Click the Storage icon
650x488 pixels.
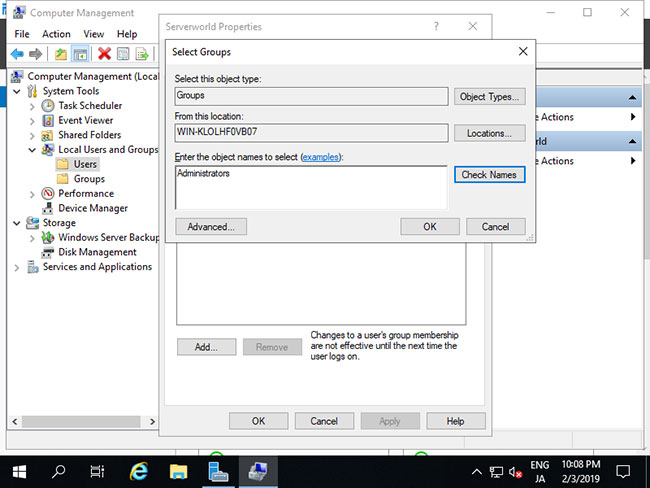(32, 223)
